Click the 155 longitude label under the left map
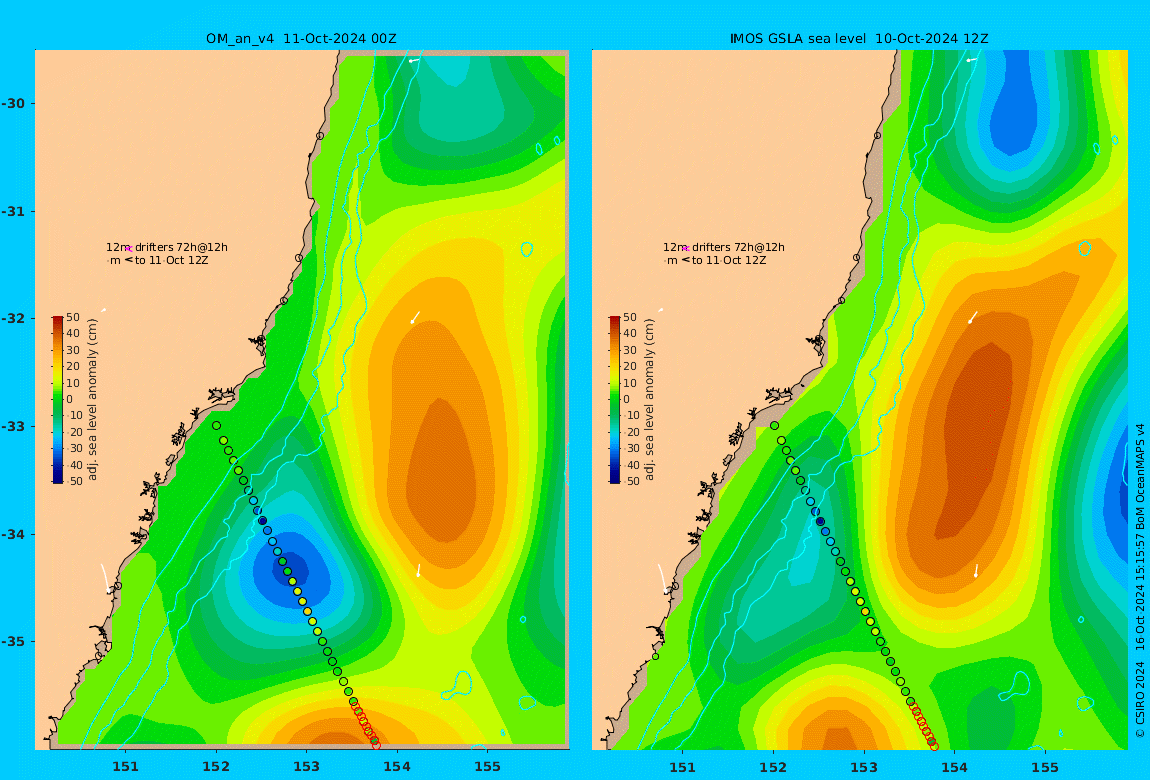Image resolution: width=1150 pixels, height=780 pixels. pos(487,767)
